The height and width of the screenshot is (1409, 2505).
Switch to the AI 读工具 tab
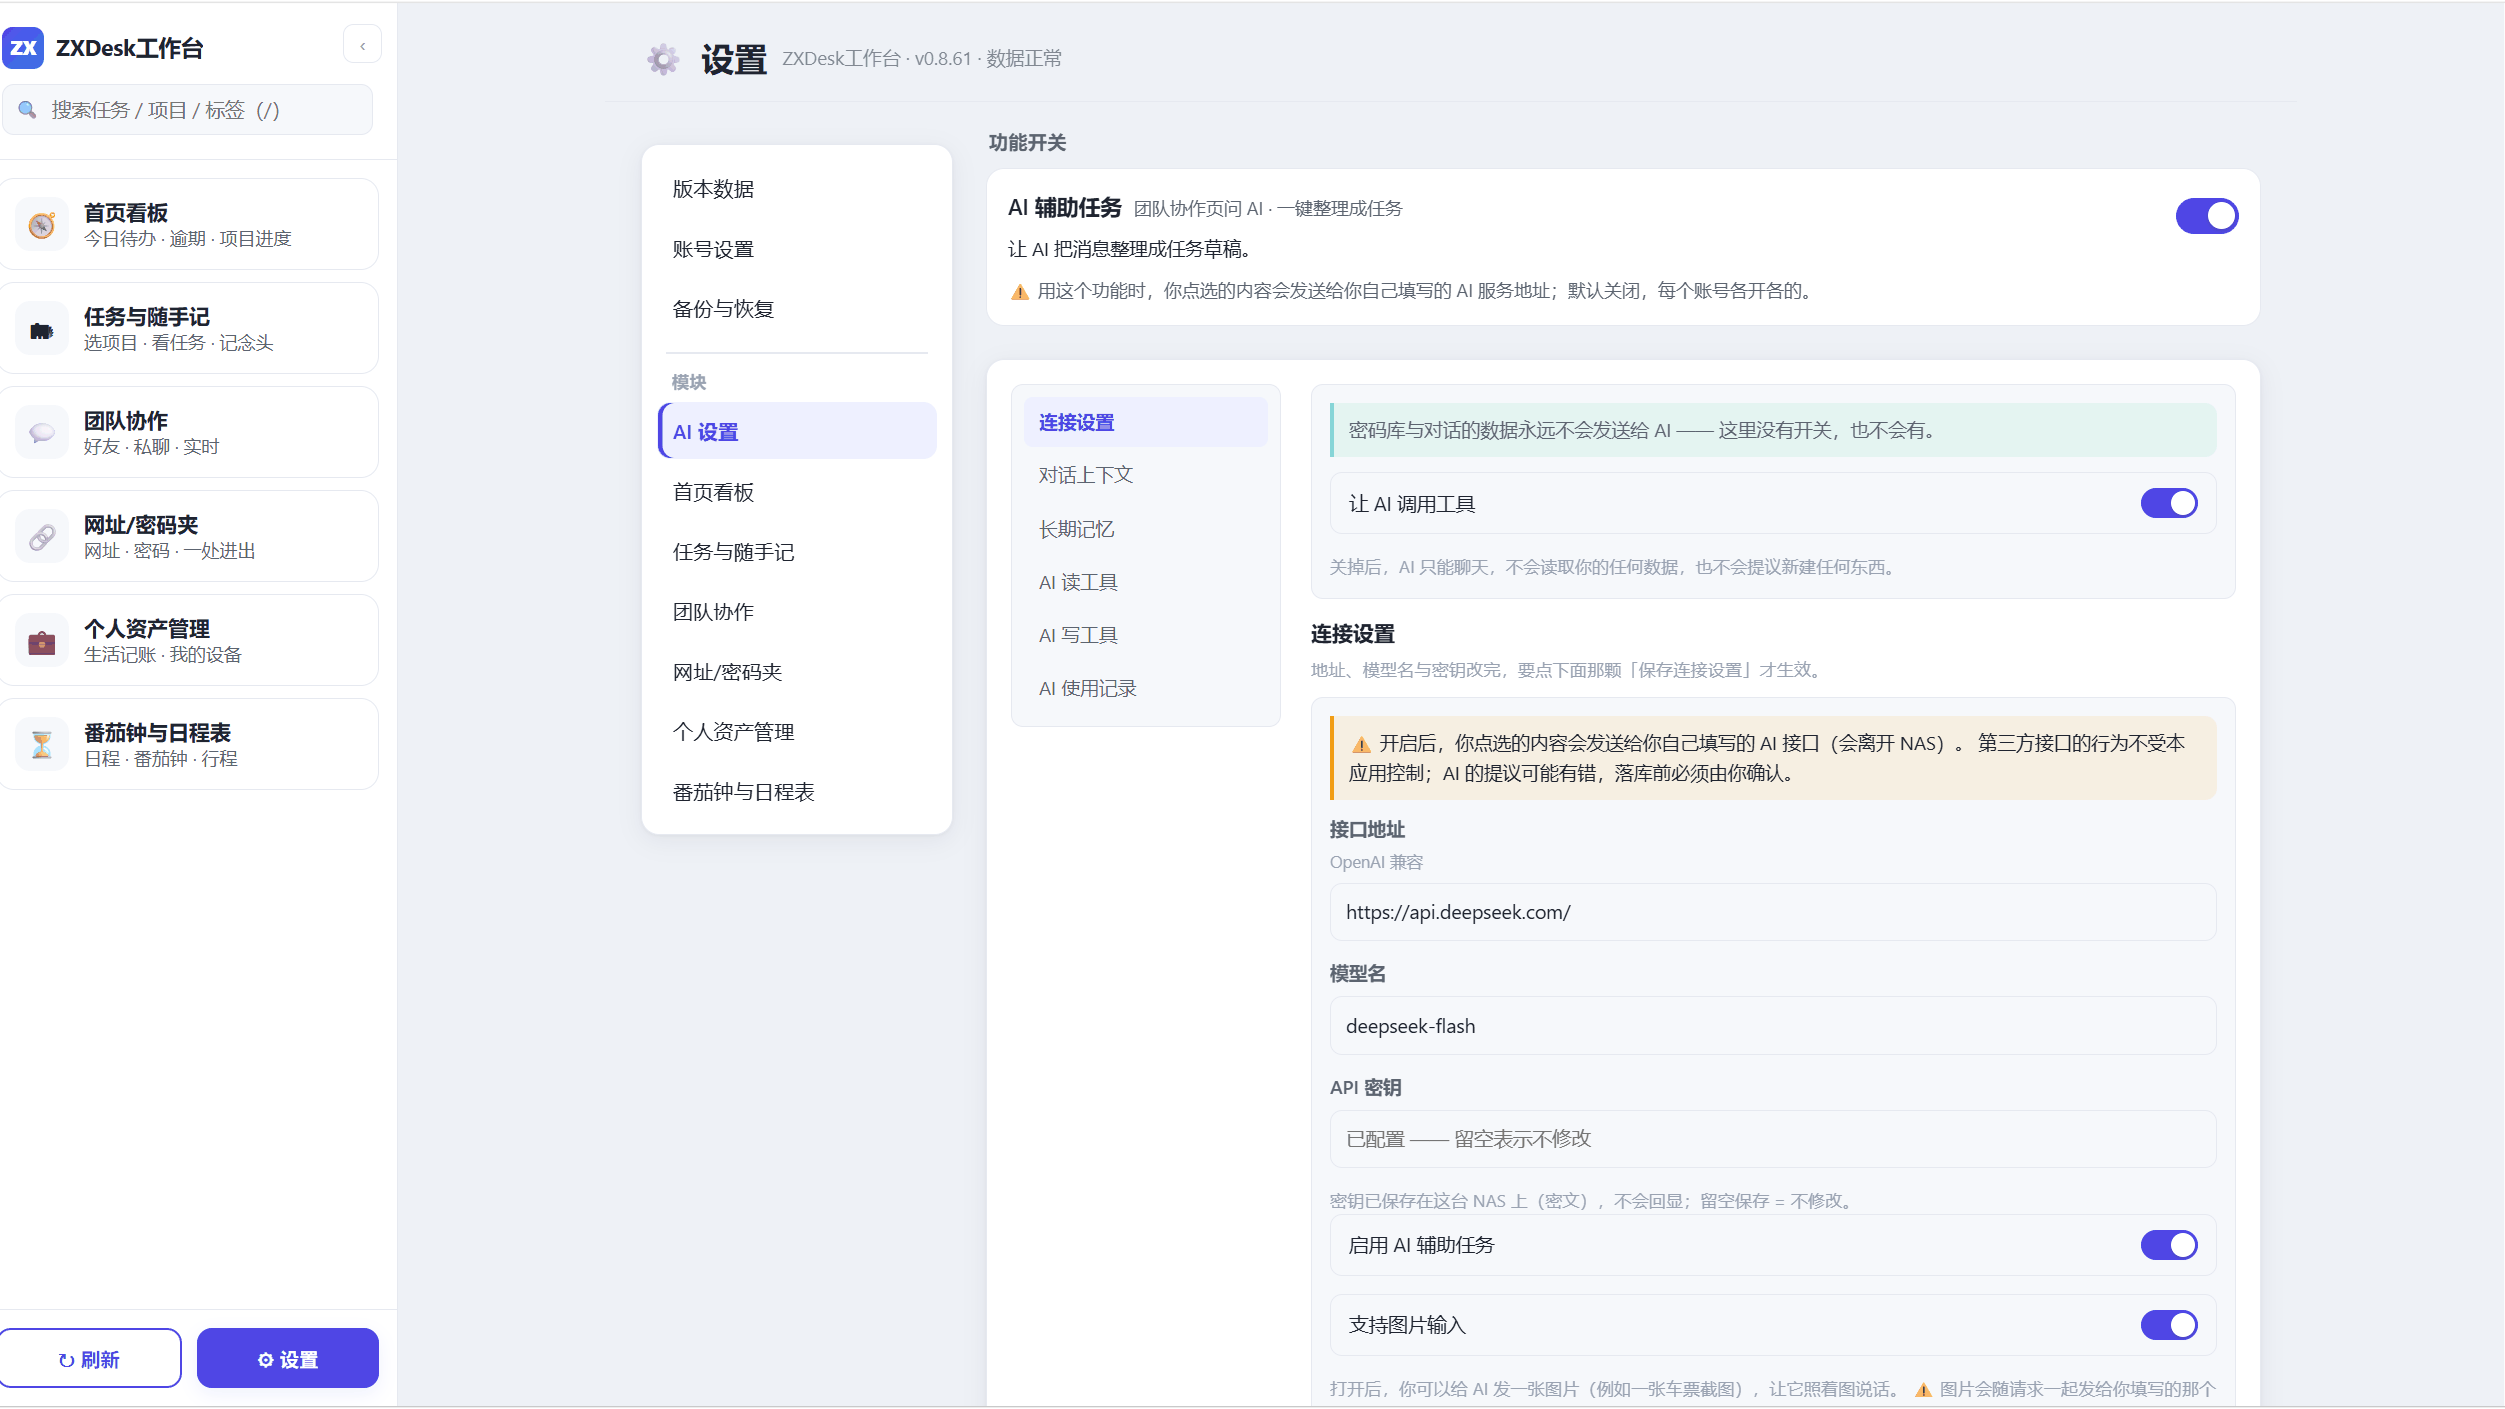[1145, 582]
